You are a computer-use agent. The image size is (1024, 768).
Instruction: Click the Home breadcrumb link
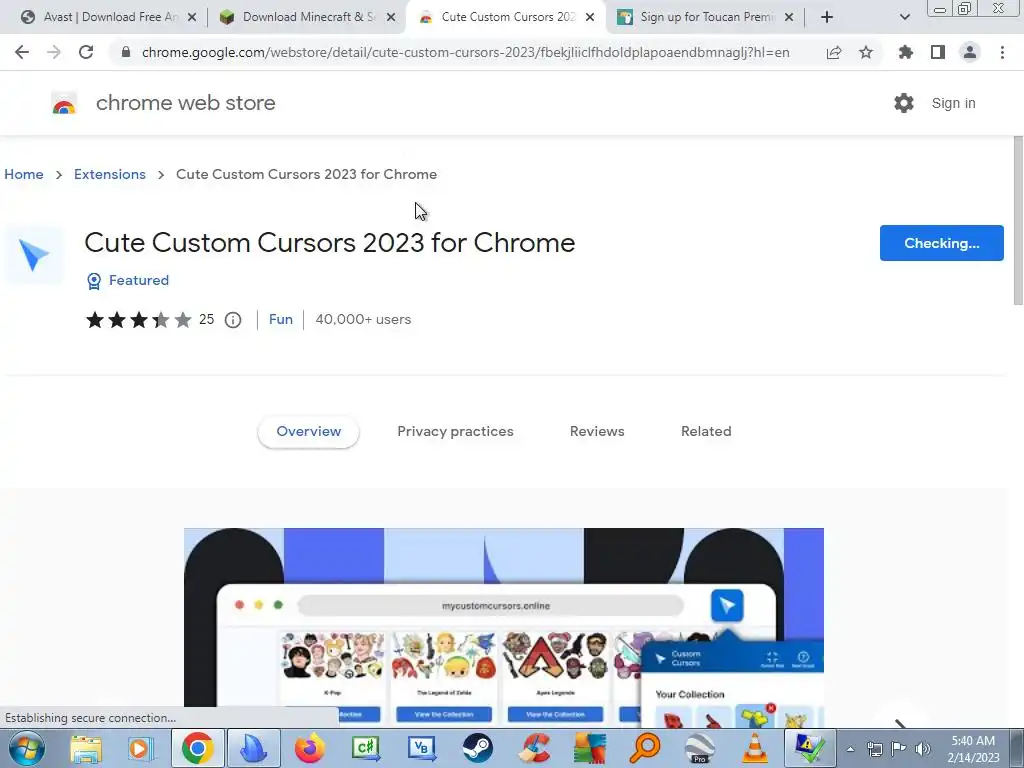point(24,174)
